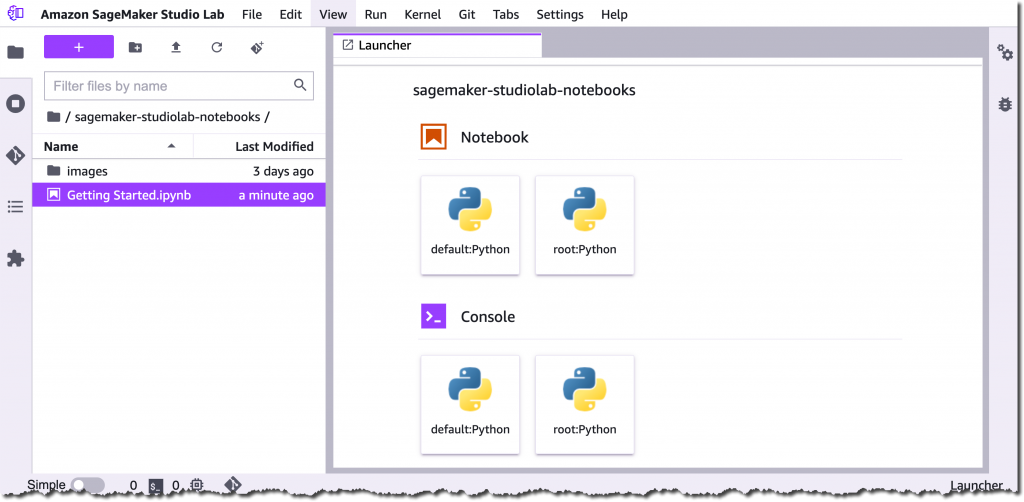Click the Git clone repository icon
This screenshot has width=1024, height=502.
point(257,47)
